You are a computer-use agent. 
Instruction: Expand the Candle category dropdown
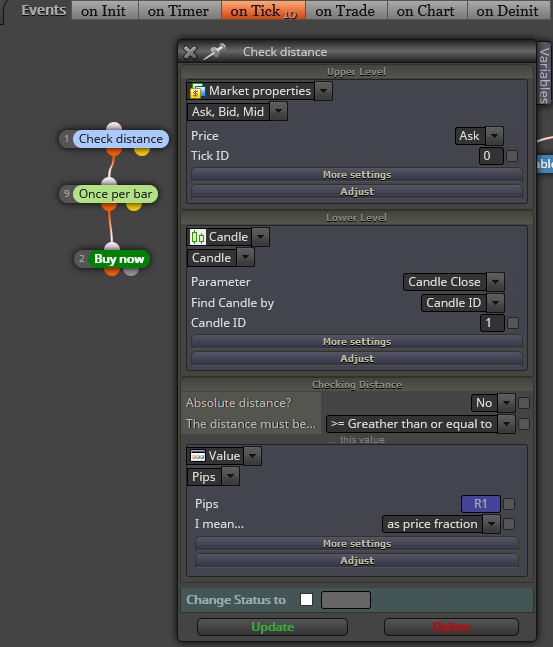260,237
